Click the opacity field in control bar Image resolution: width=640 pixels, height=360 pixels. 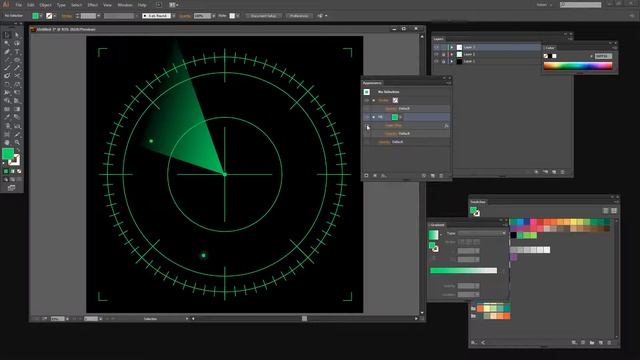[202, 16]
